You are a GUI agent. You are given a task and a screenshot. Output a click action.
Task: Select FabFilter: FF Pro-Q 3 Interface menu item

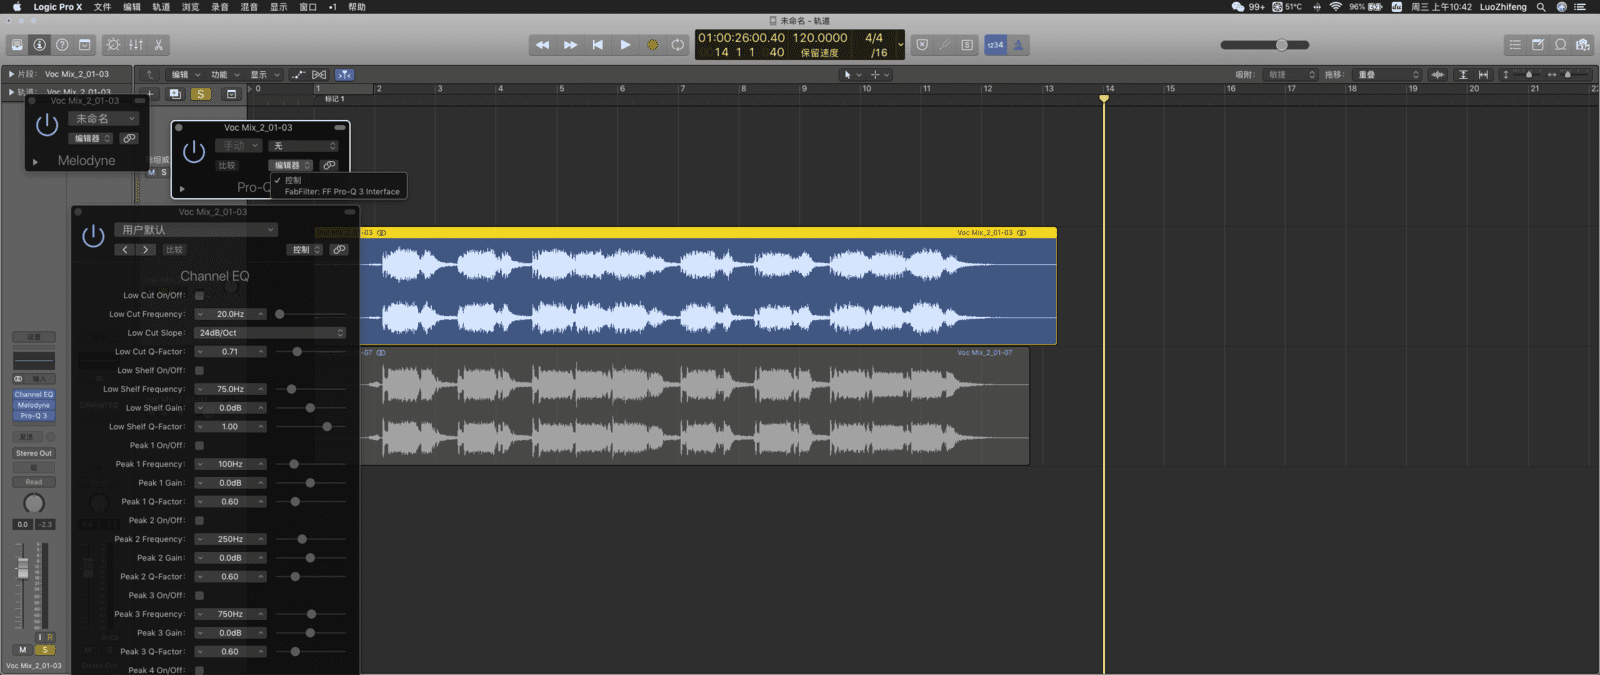pos(341,192)
